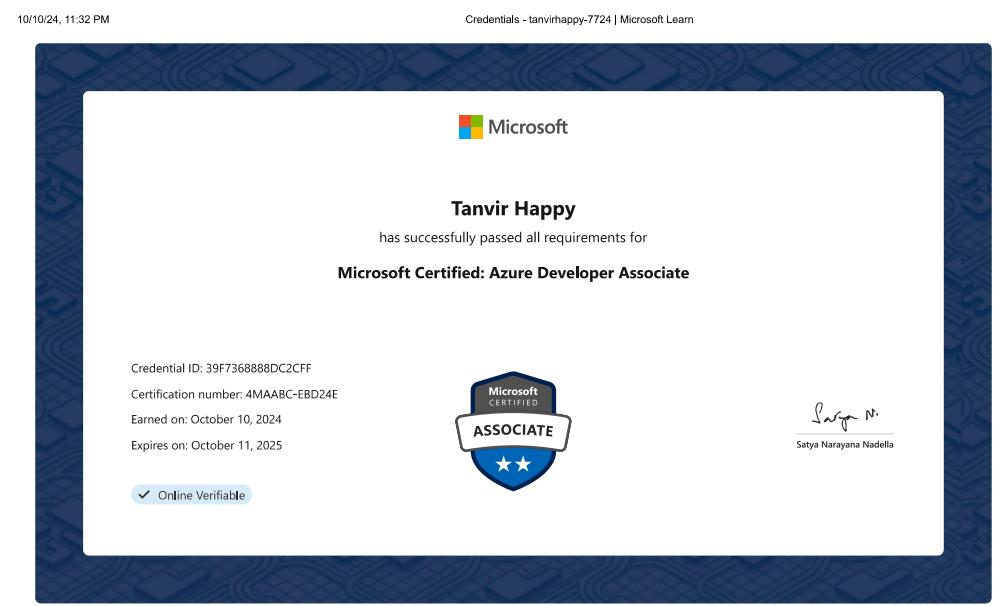Click the Microsoft wordmark beside the logo
Viewport: 1001px width, 606px height.
pyautogui.click(x=528, y=127)
